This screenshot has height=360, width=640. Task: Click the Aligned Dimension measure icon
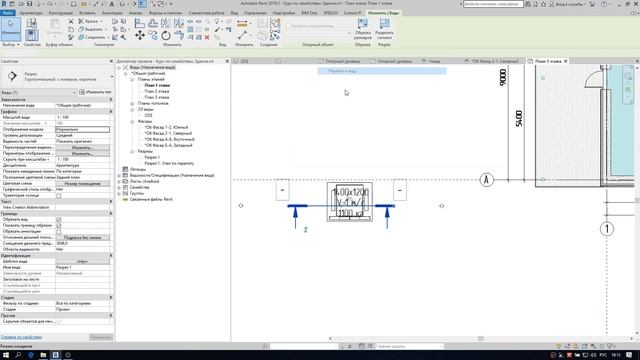click(242, 24)
